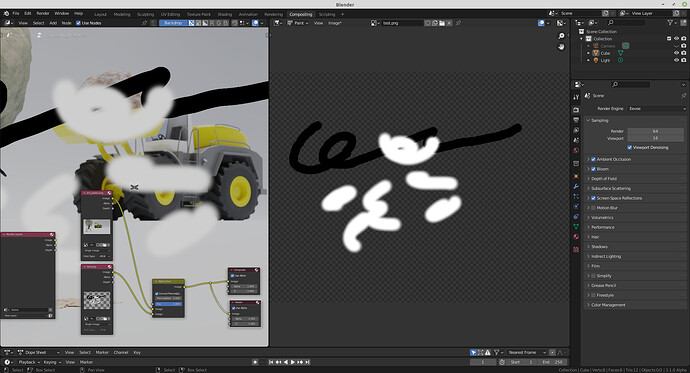The height and width of the screenshot is (373, 690).
Task: Open the Dope Sheet editor type dropdown
Action: click(39, 352)
